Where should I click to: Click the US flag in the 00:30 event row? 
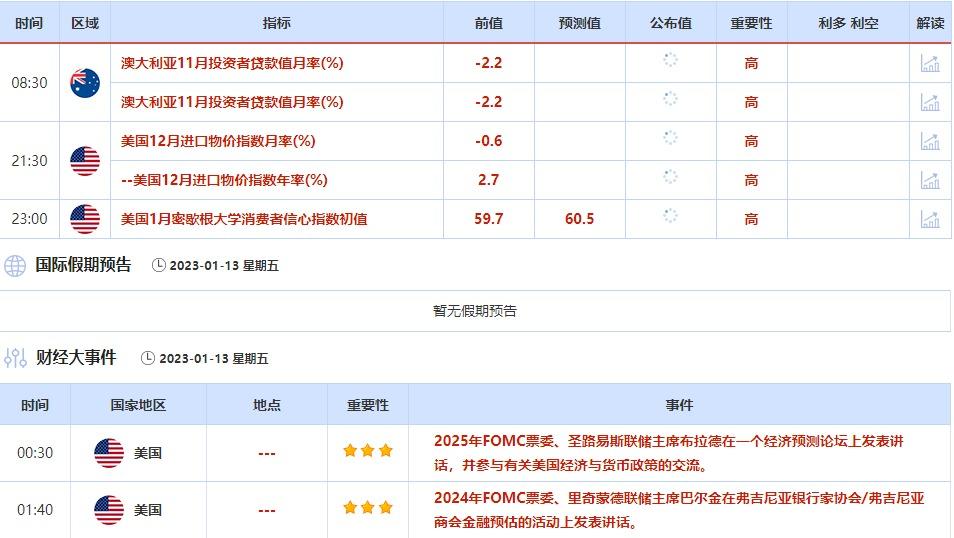109,452
